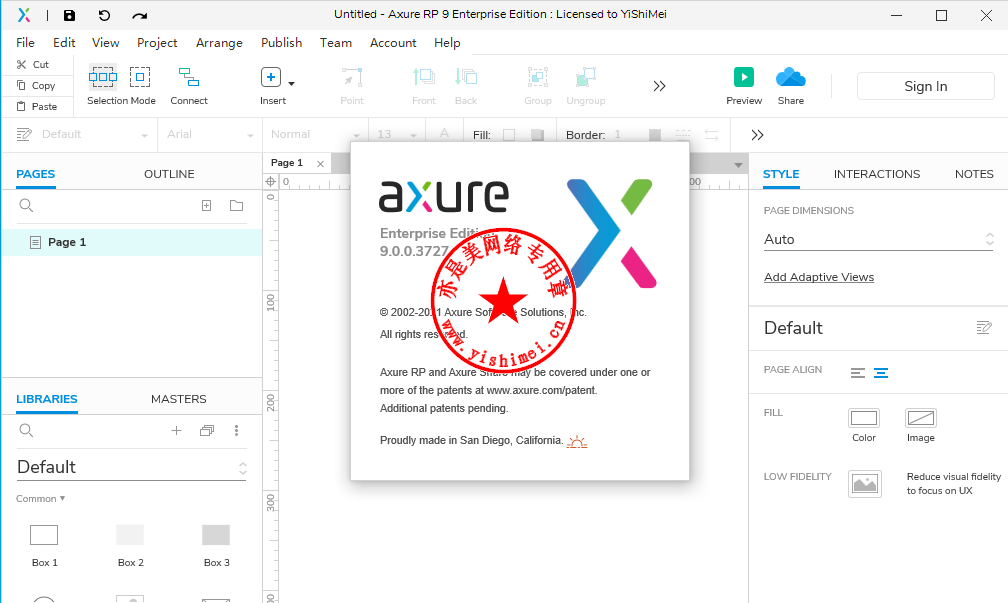Select the Box 3 widget thumbnail
1008x603 pixels.
point(216,535)
